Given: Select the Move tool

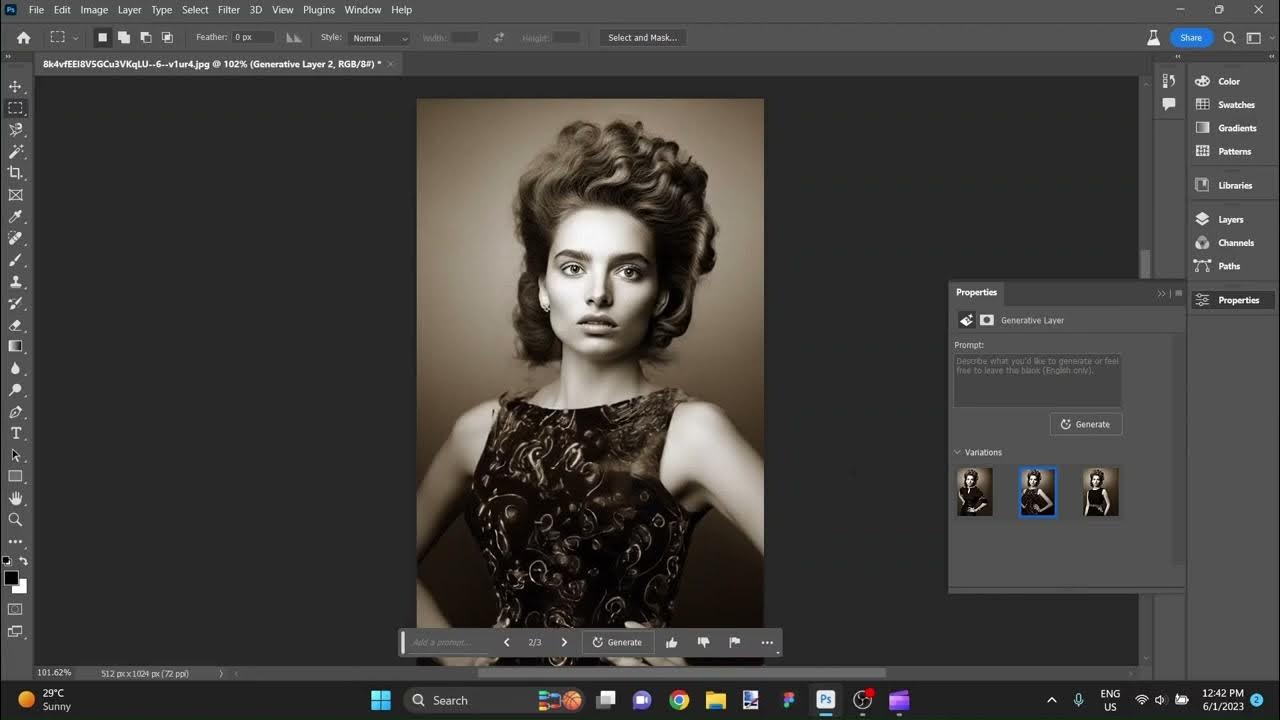Looking at the screenshot, I should pyautogui.click(x=15, y=87).
